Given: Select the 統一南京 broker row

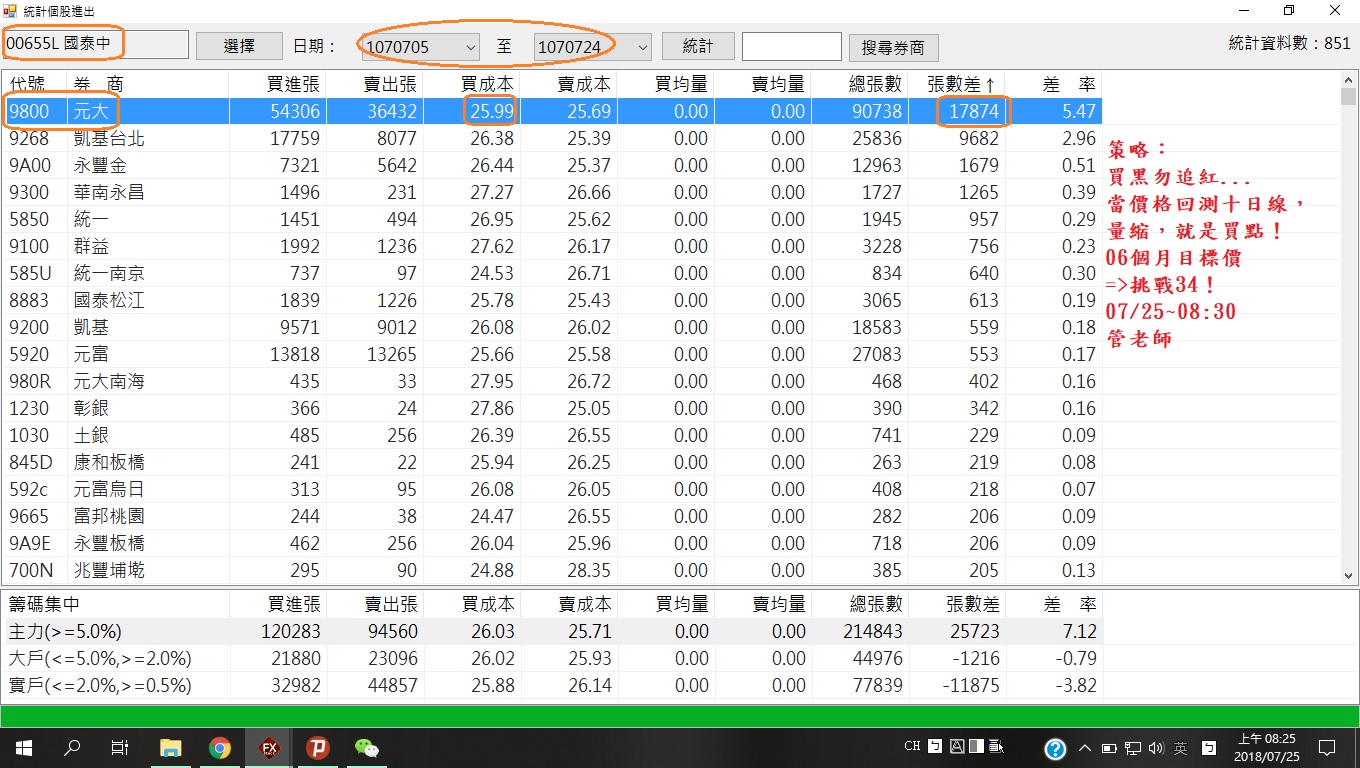Looking at the screenshot, I should point(552,273).
